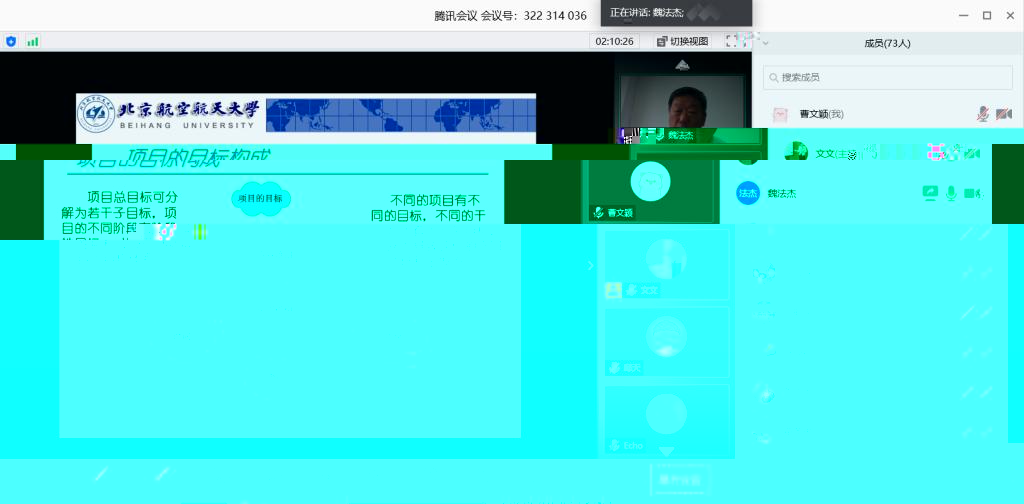Click 魏法杰's camera icon in member list
This screenshot has height=504, width=1024.
[971, 193]
